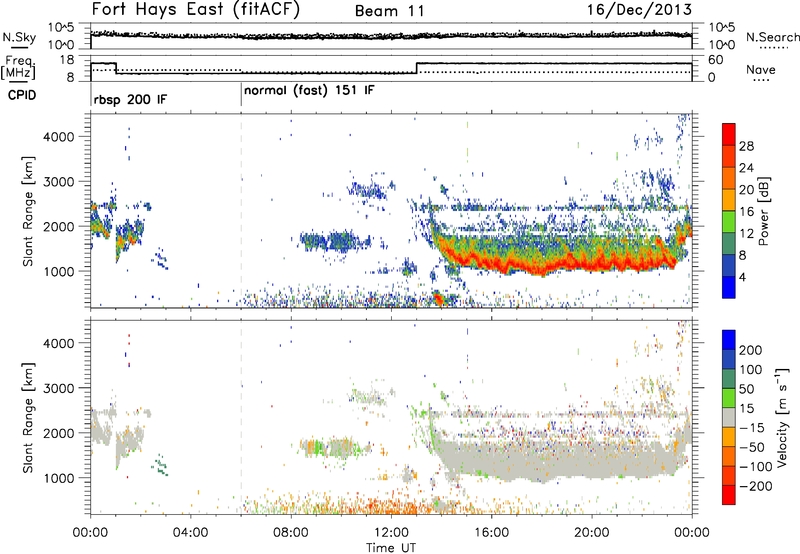This screenshot has height=554, width=800.
Task: Click the '18' tick on frequency axis
Action: pos(67,60)
